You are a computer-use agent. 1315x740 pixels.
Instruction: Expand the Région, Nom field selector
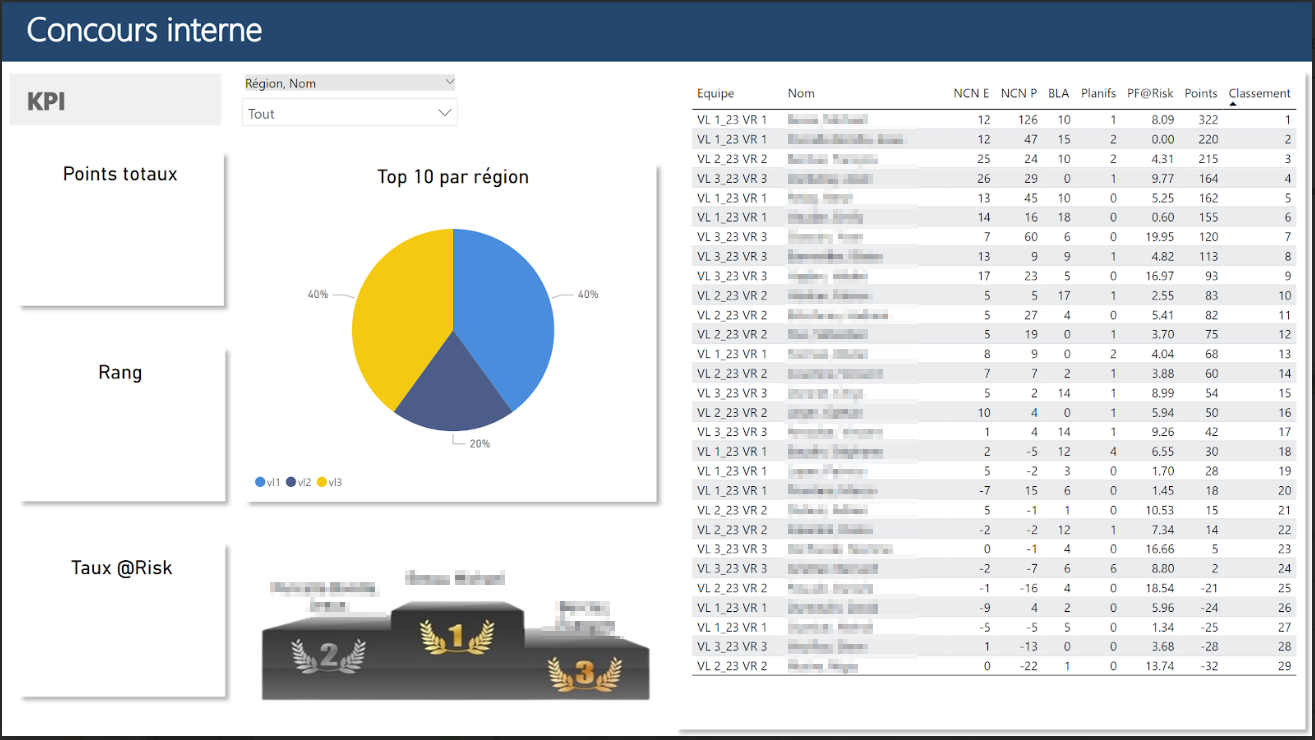pyautogui.click(x=449, y=82)
